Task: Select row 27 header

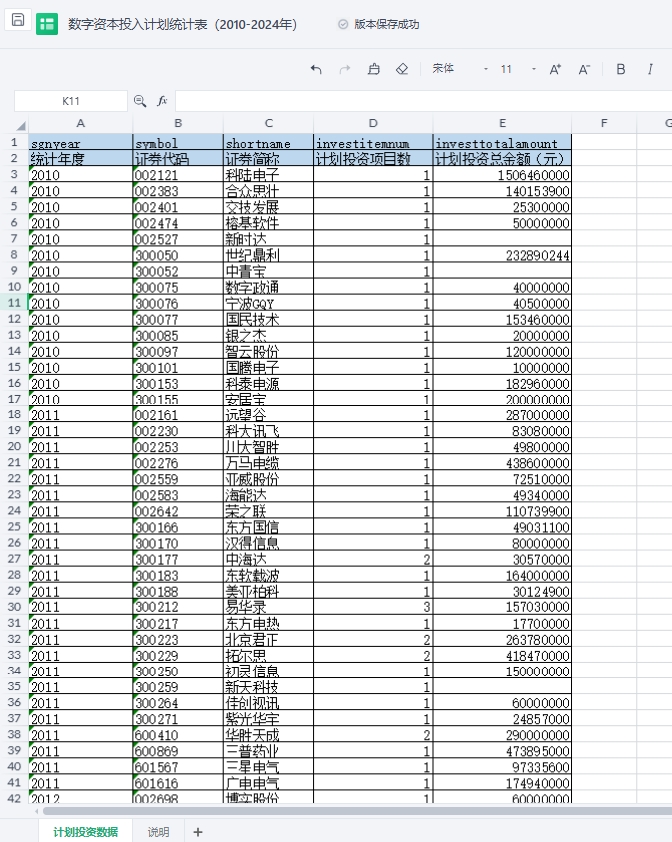Action: [x=15, y=559]
